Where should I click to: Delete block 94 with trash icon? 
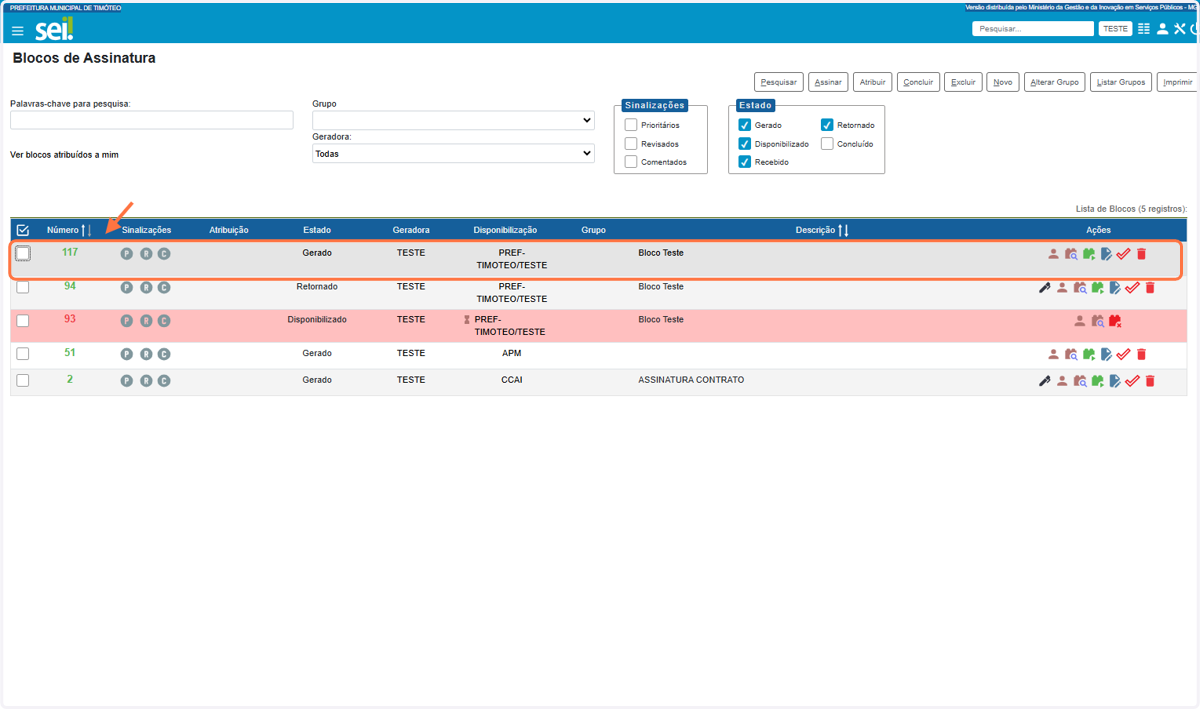(x=1150, y=288)
